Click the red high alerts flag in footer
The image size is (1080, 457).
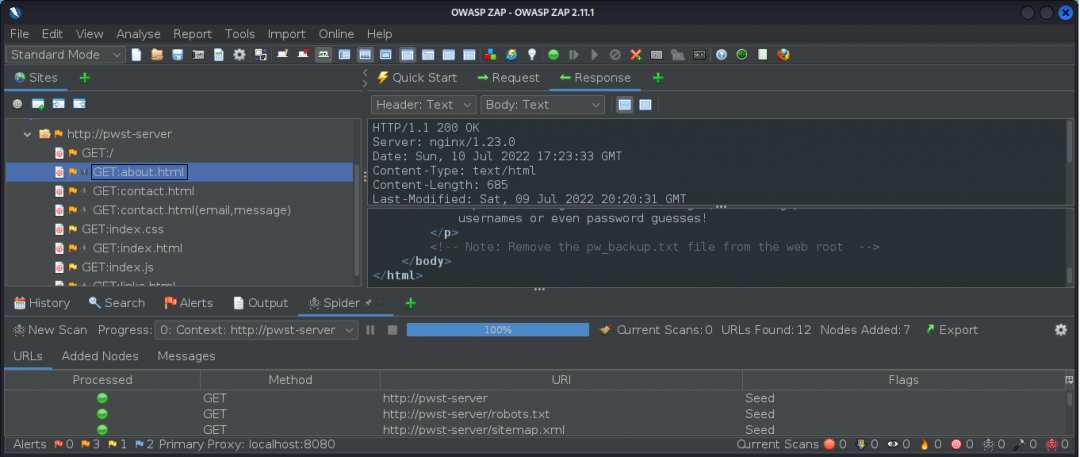point(58,445)
